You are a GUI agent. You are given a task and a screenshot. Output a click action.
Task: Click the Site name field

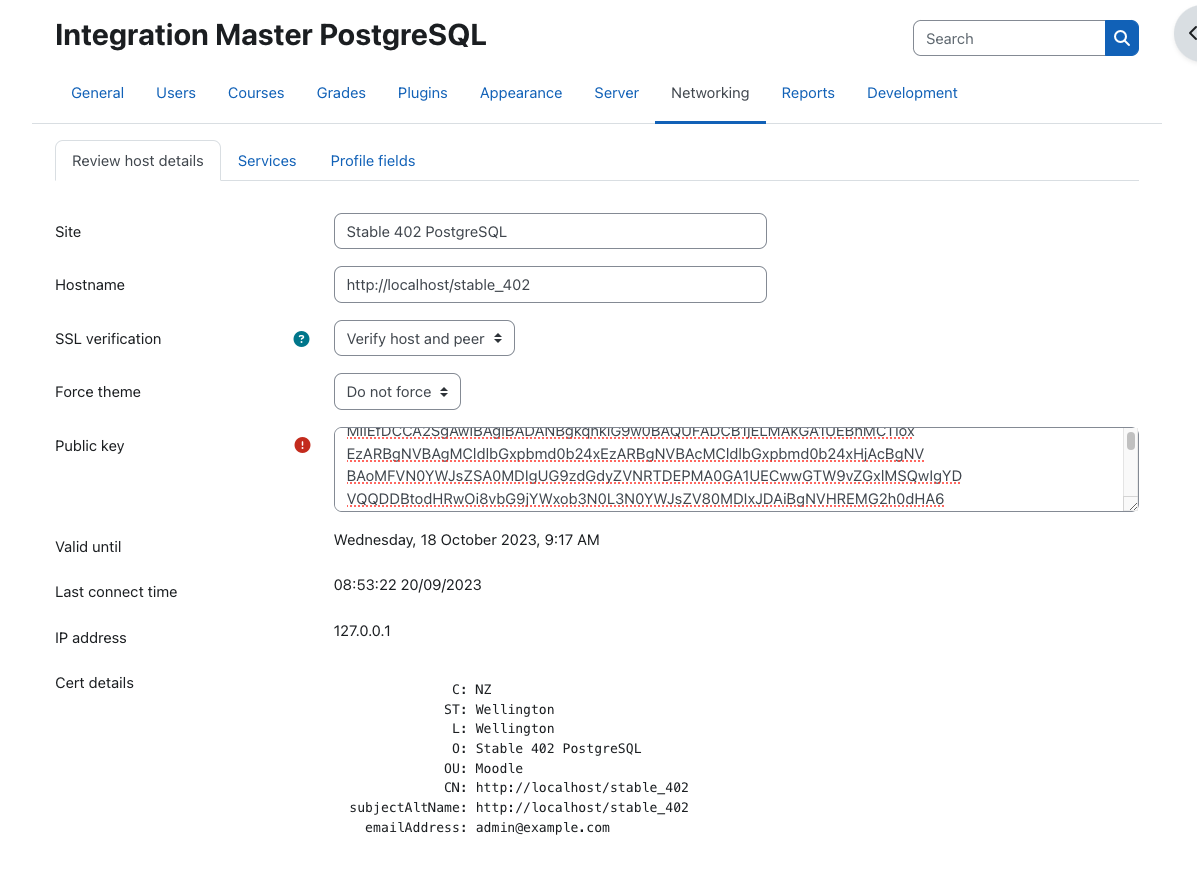coord(550,231)
